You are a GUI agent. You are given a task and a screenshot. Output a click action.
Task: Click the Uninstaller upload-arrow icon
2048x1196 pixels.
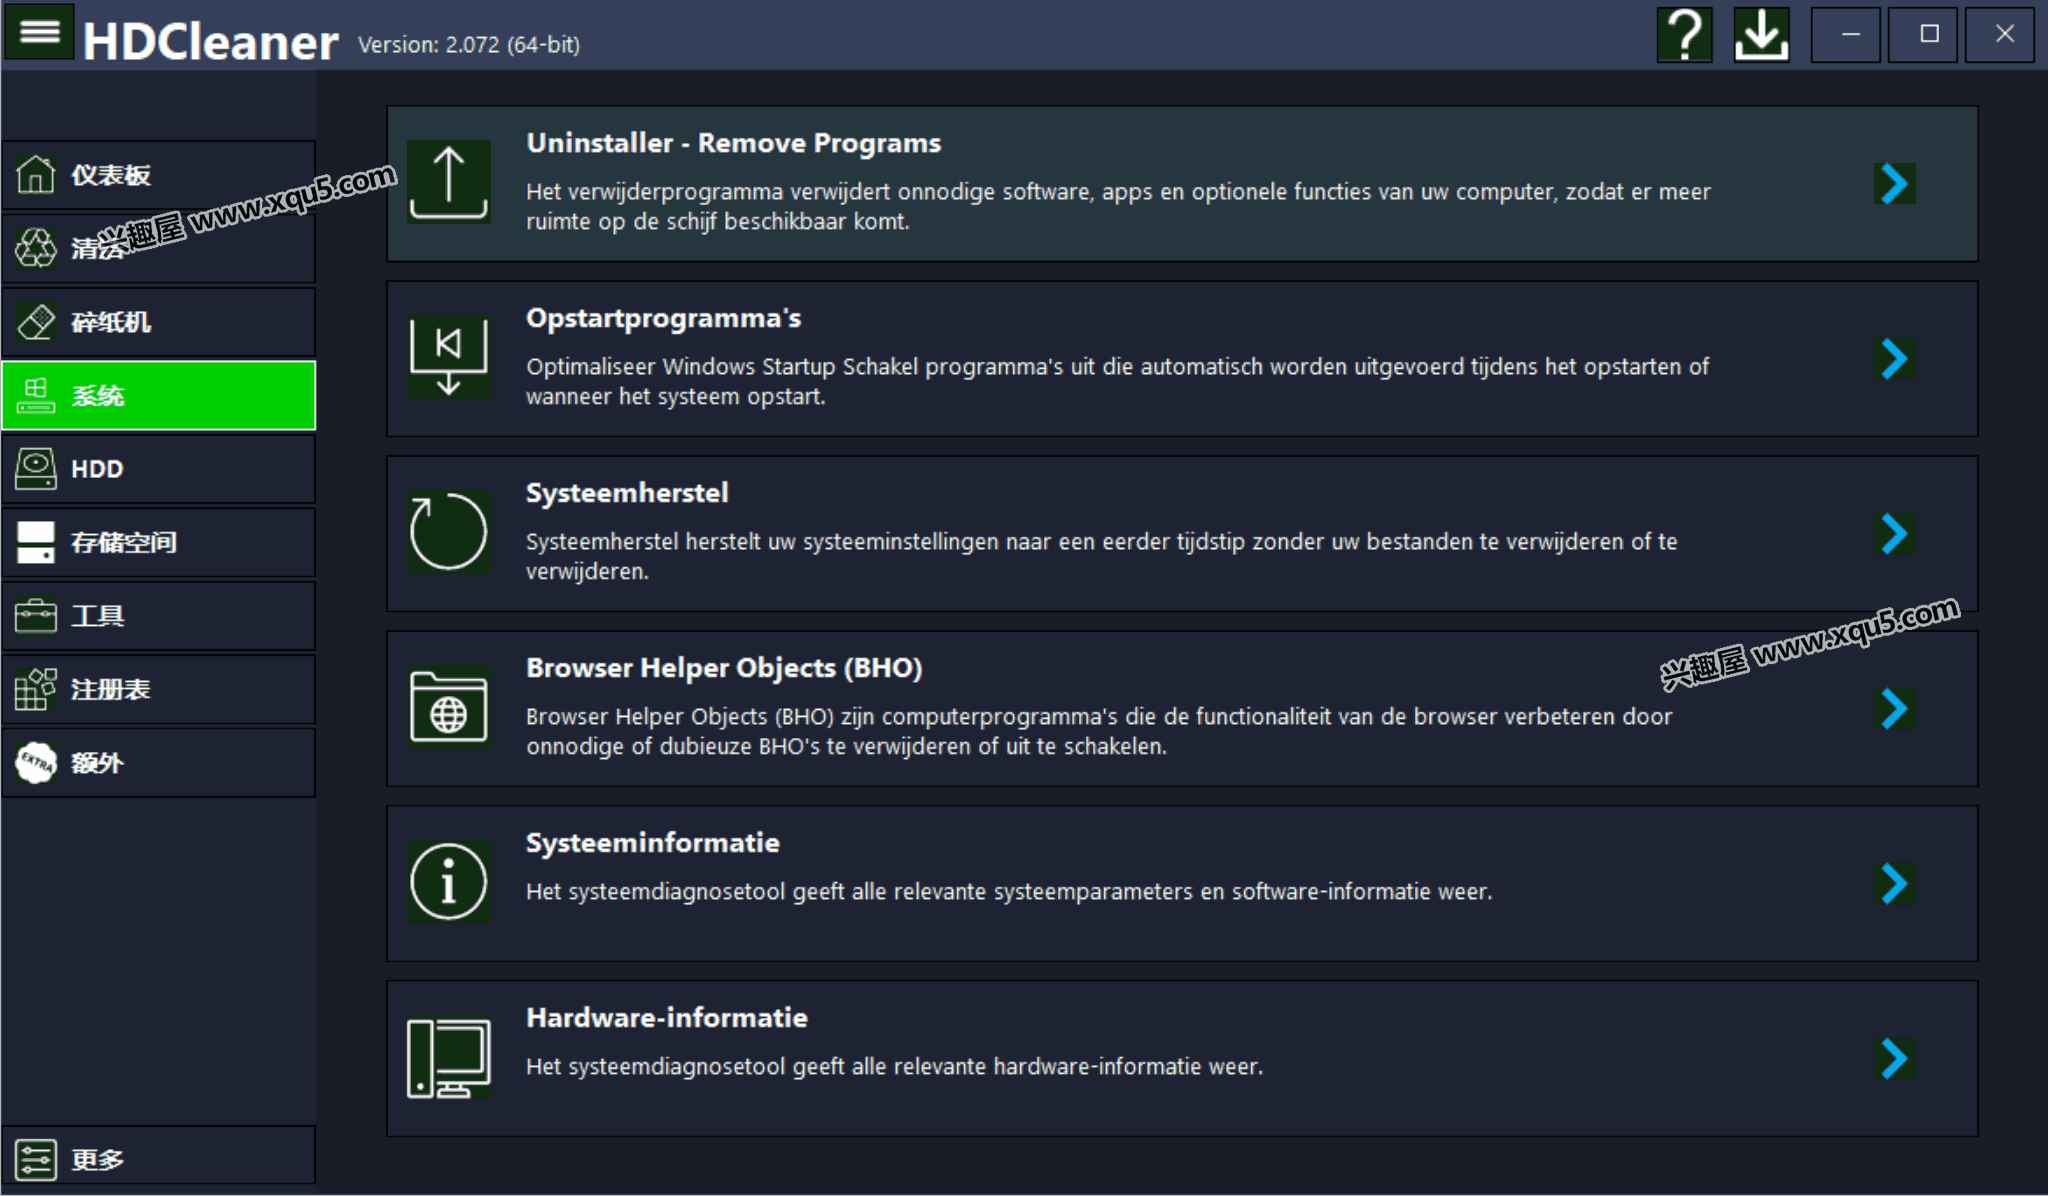(x=448, y=183)
